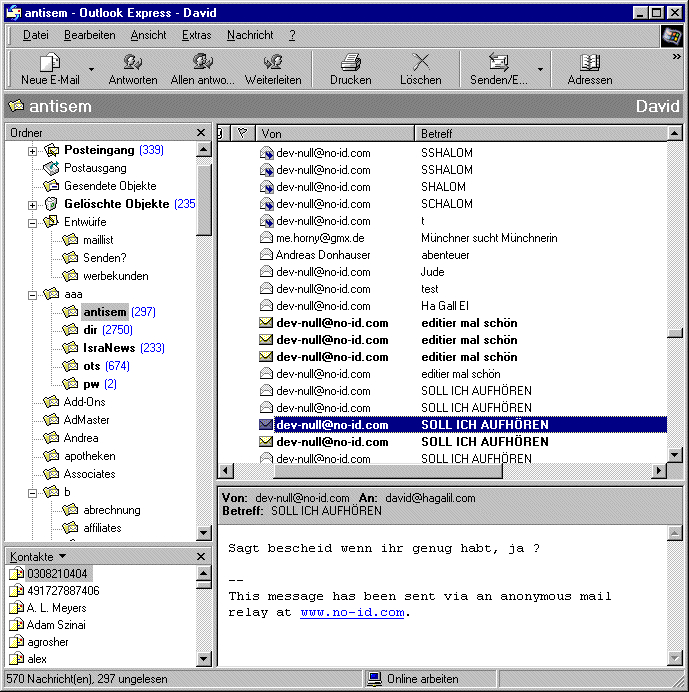The image size is (689, 692).
Task: Open the Nachricht menu
Action: pos(250,35)
